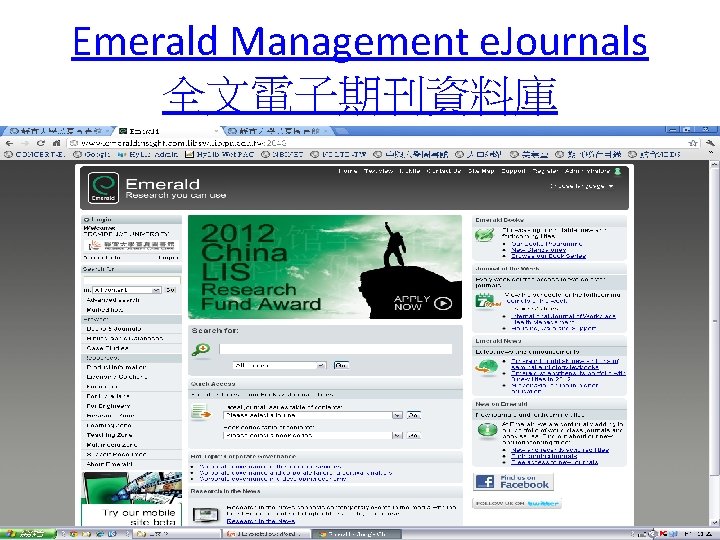Open the CONCERT bookmark in bookmarks bar
The height and width of the screenshot is (540, 720).
[x=34, y=155]
